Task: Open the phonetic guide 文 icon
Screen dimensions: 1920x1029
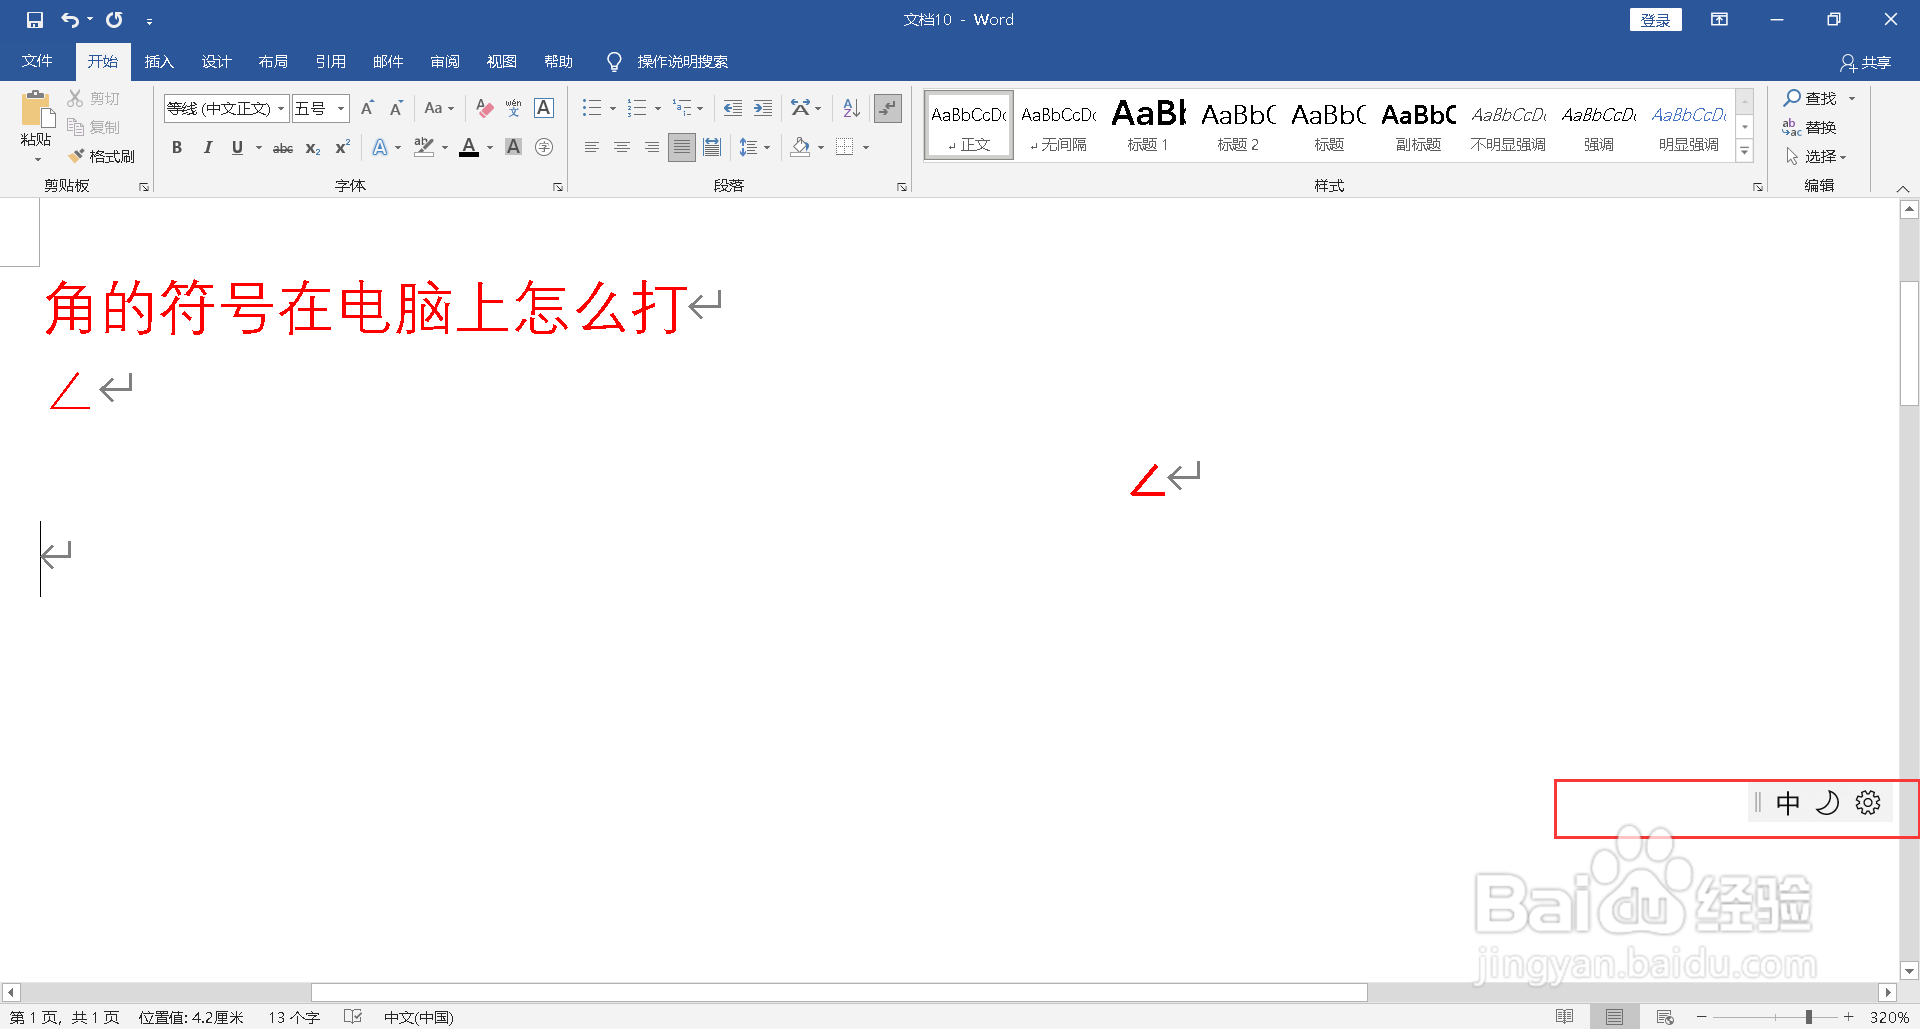Action: pyautogui.click(x=514, y=108)
